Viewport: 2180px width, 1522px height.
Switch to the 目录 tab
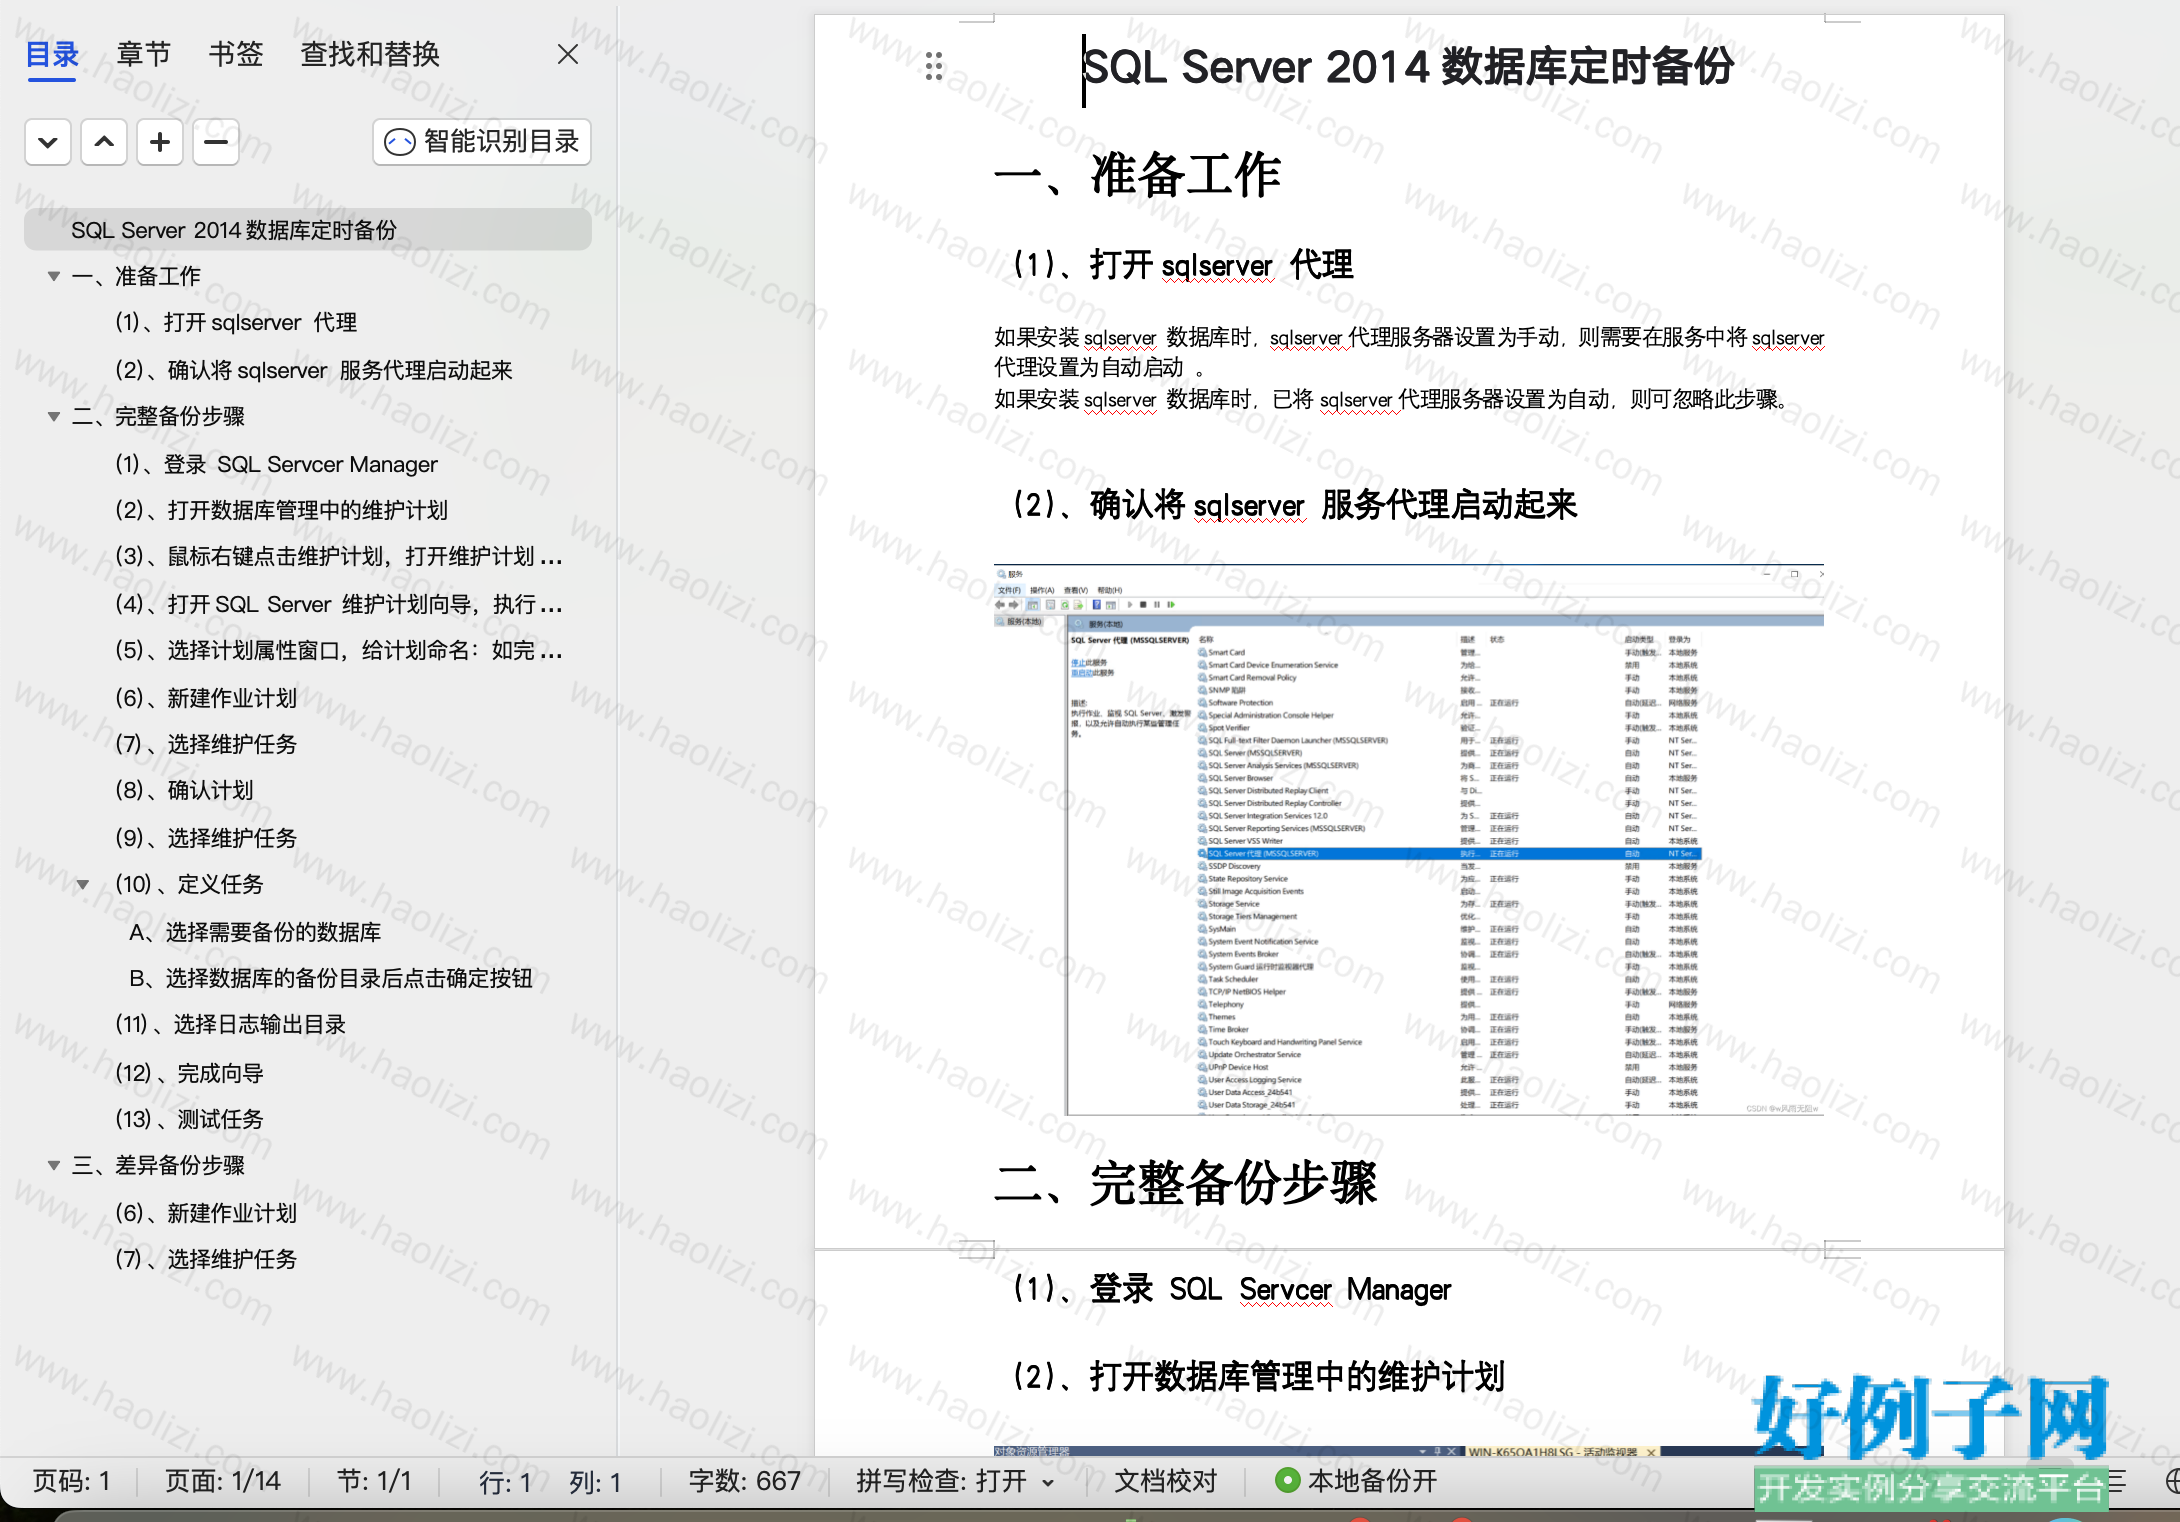pyautogui.click(x=52, y=54)
